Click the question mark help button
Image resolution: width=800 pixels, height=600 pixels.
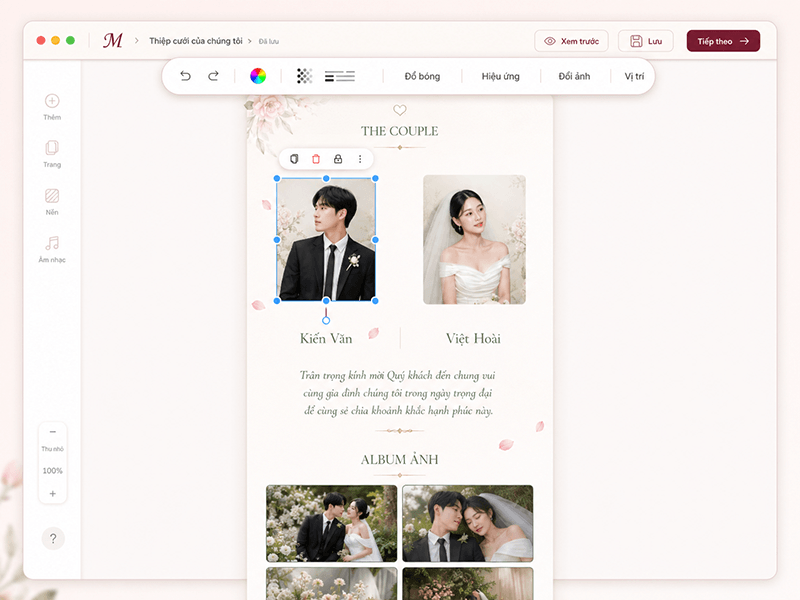(53, 538)
